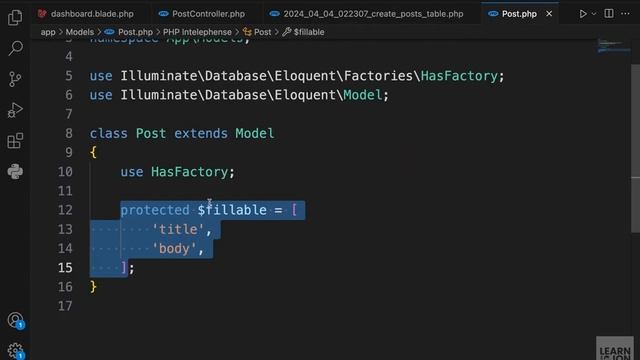Click the Models breadcrumb segment
The image size is (640, 360).
pos(80,32)
